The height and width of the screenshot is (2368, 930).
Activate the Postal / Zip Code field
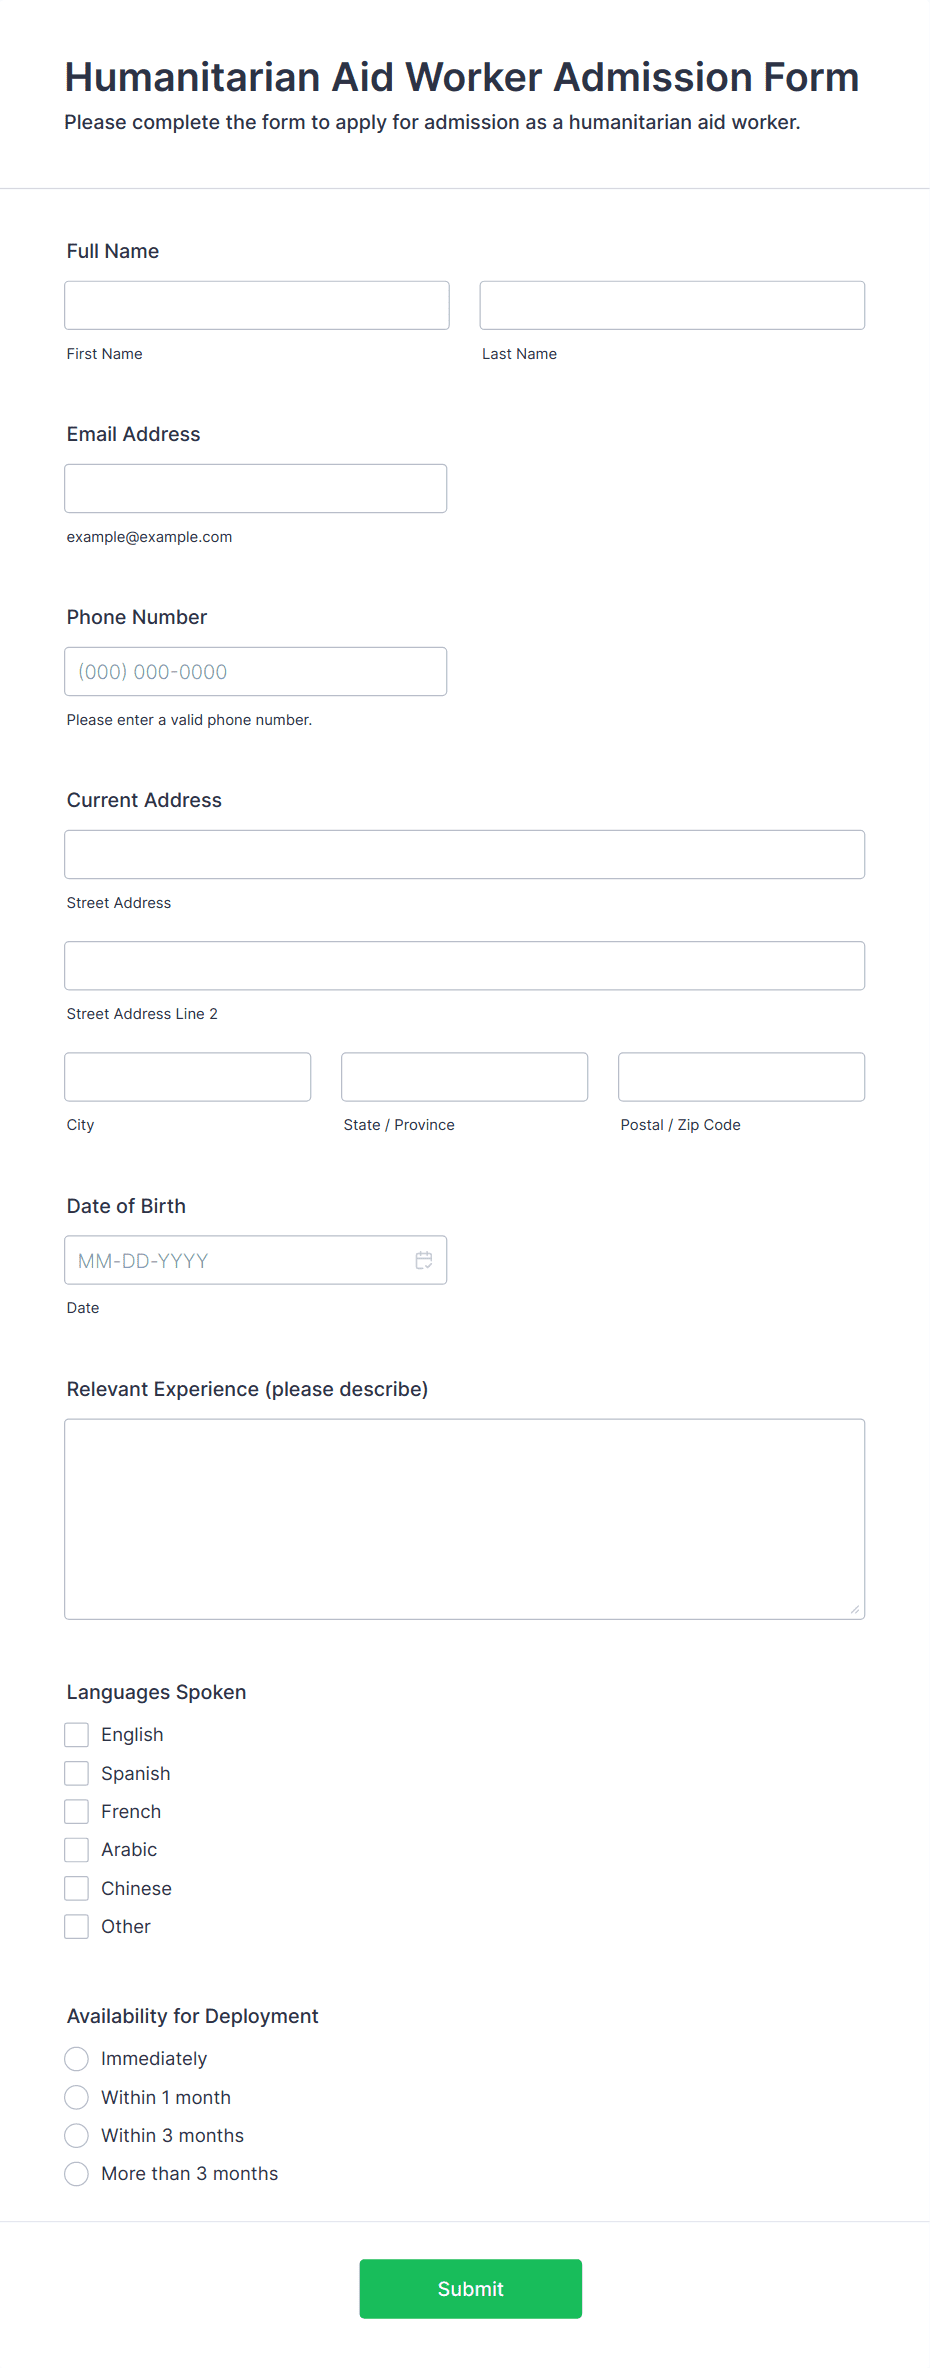point(742,1076)
